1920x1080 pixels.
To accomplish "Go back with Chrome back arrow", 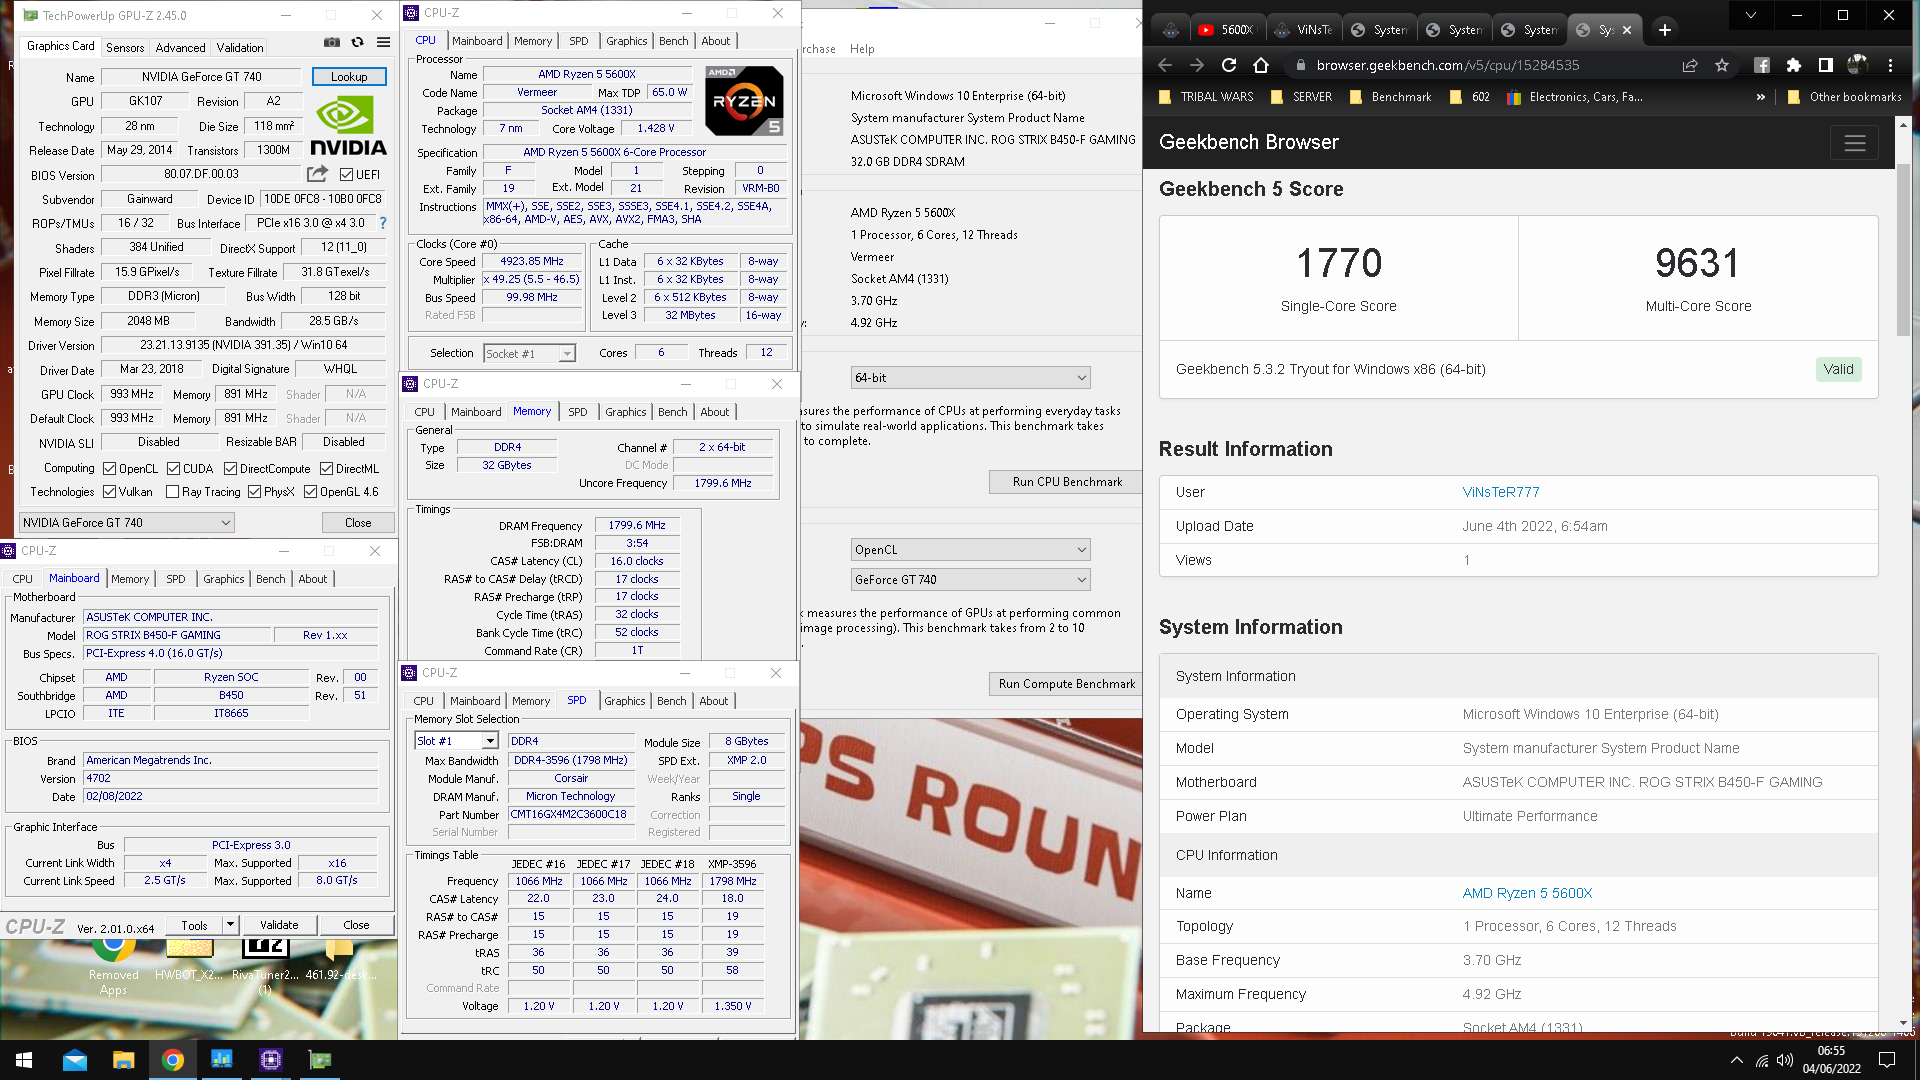I will click(1165, 65).
